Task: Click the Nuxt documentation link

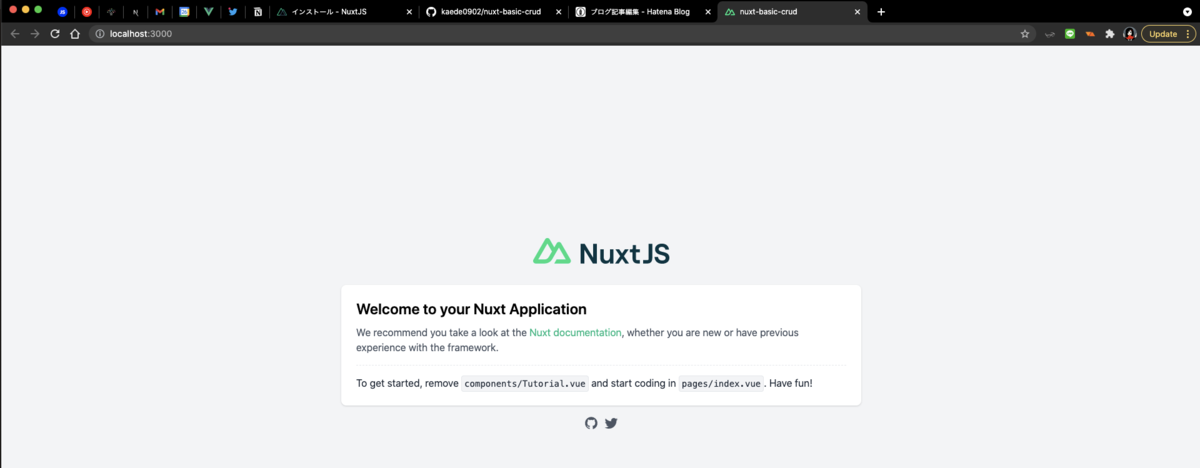Action: pyautogui.click(x=575, y=332)
